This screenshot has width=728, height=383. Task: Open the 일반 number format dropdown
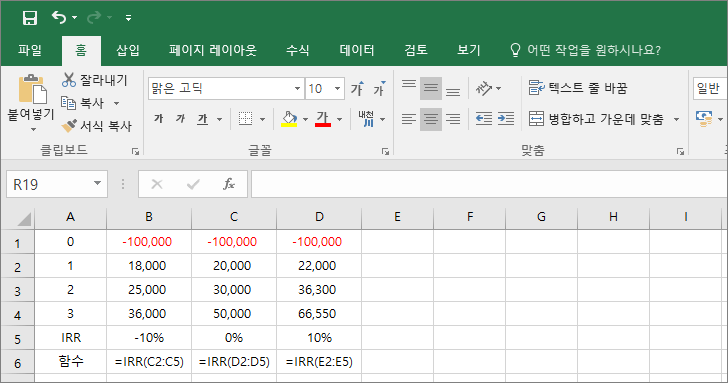710,88
